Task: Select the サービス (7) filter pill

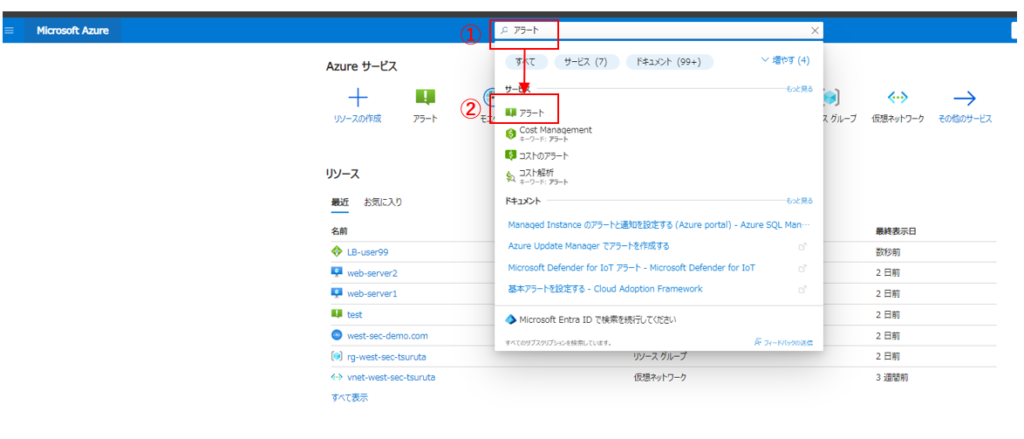Action: tap(586, 61)
